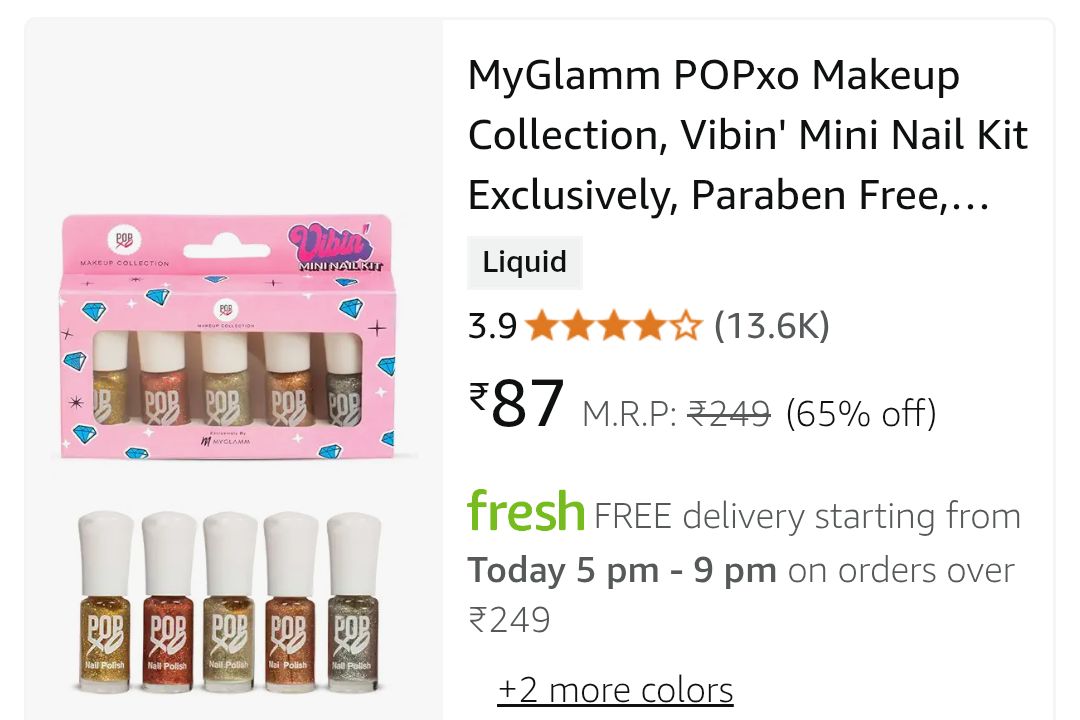Click the +2 more colors link
The height and width of the screenshot is (720, 1080).
tap(615, 690)
